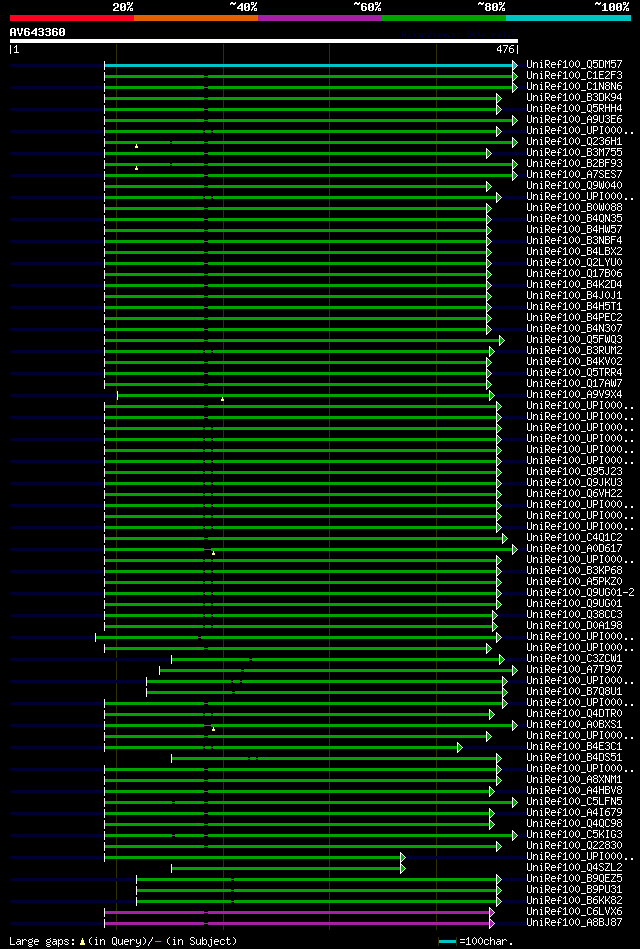The width and height of the screenshot is (640, 949).
Task: Click the UniRef100_Q9JKU3 label
Action: (x=574, y=483)
